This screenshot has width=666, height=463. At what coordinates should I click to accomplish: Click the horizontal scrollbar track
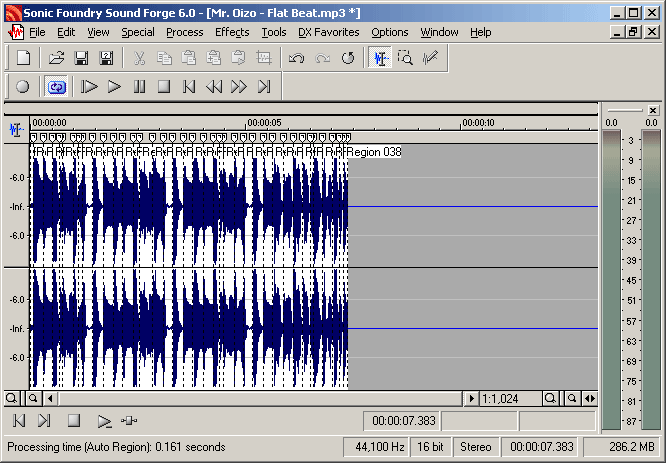(x=260, y=398)
